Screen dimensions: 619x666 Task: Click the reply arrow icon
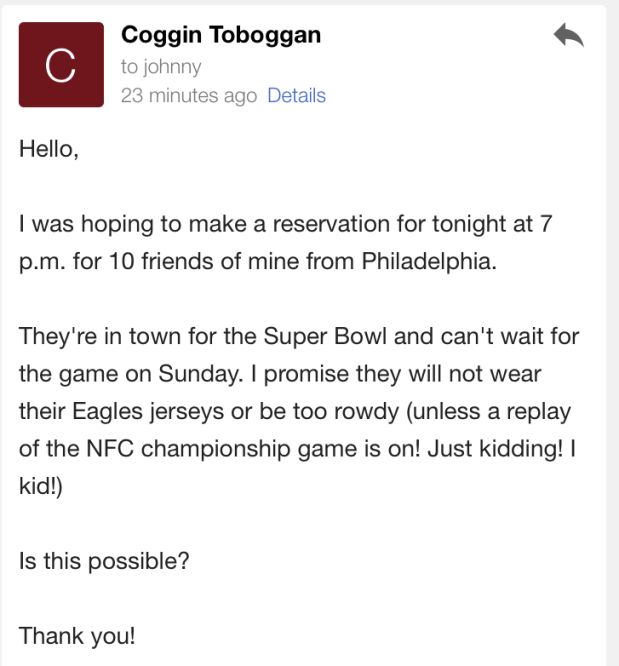point(568,37)
